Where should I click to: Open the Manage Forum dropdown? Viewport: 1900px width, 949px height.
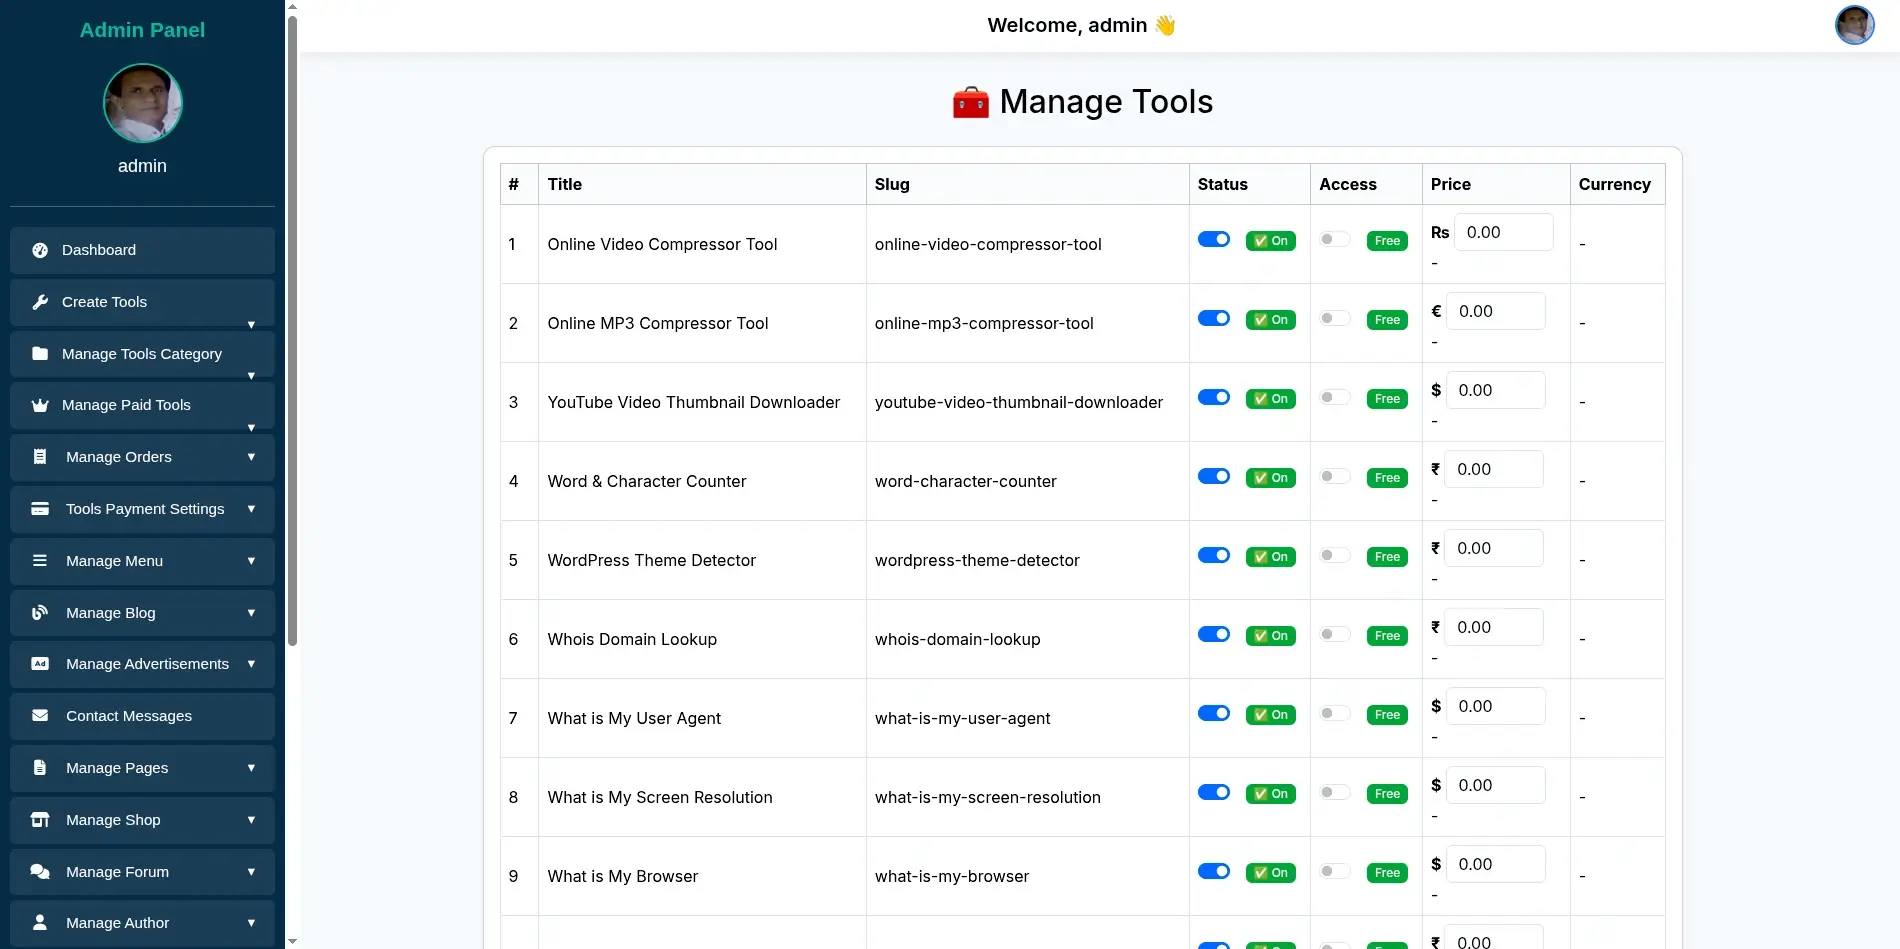tap(250, 871)
